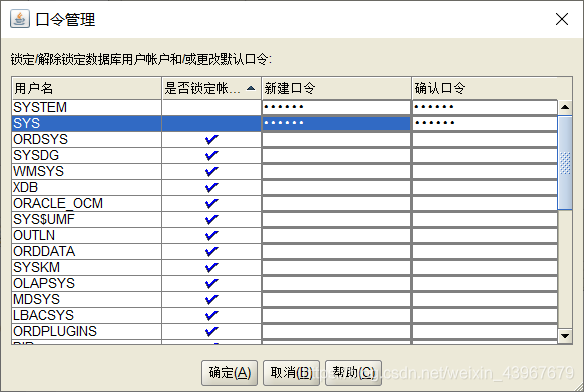The image size is (584, 392).
Task: Click new password field for ORACLE_OCM
Action: [x=336, y=203]
